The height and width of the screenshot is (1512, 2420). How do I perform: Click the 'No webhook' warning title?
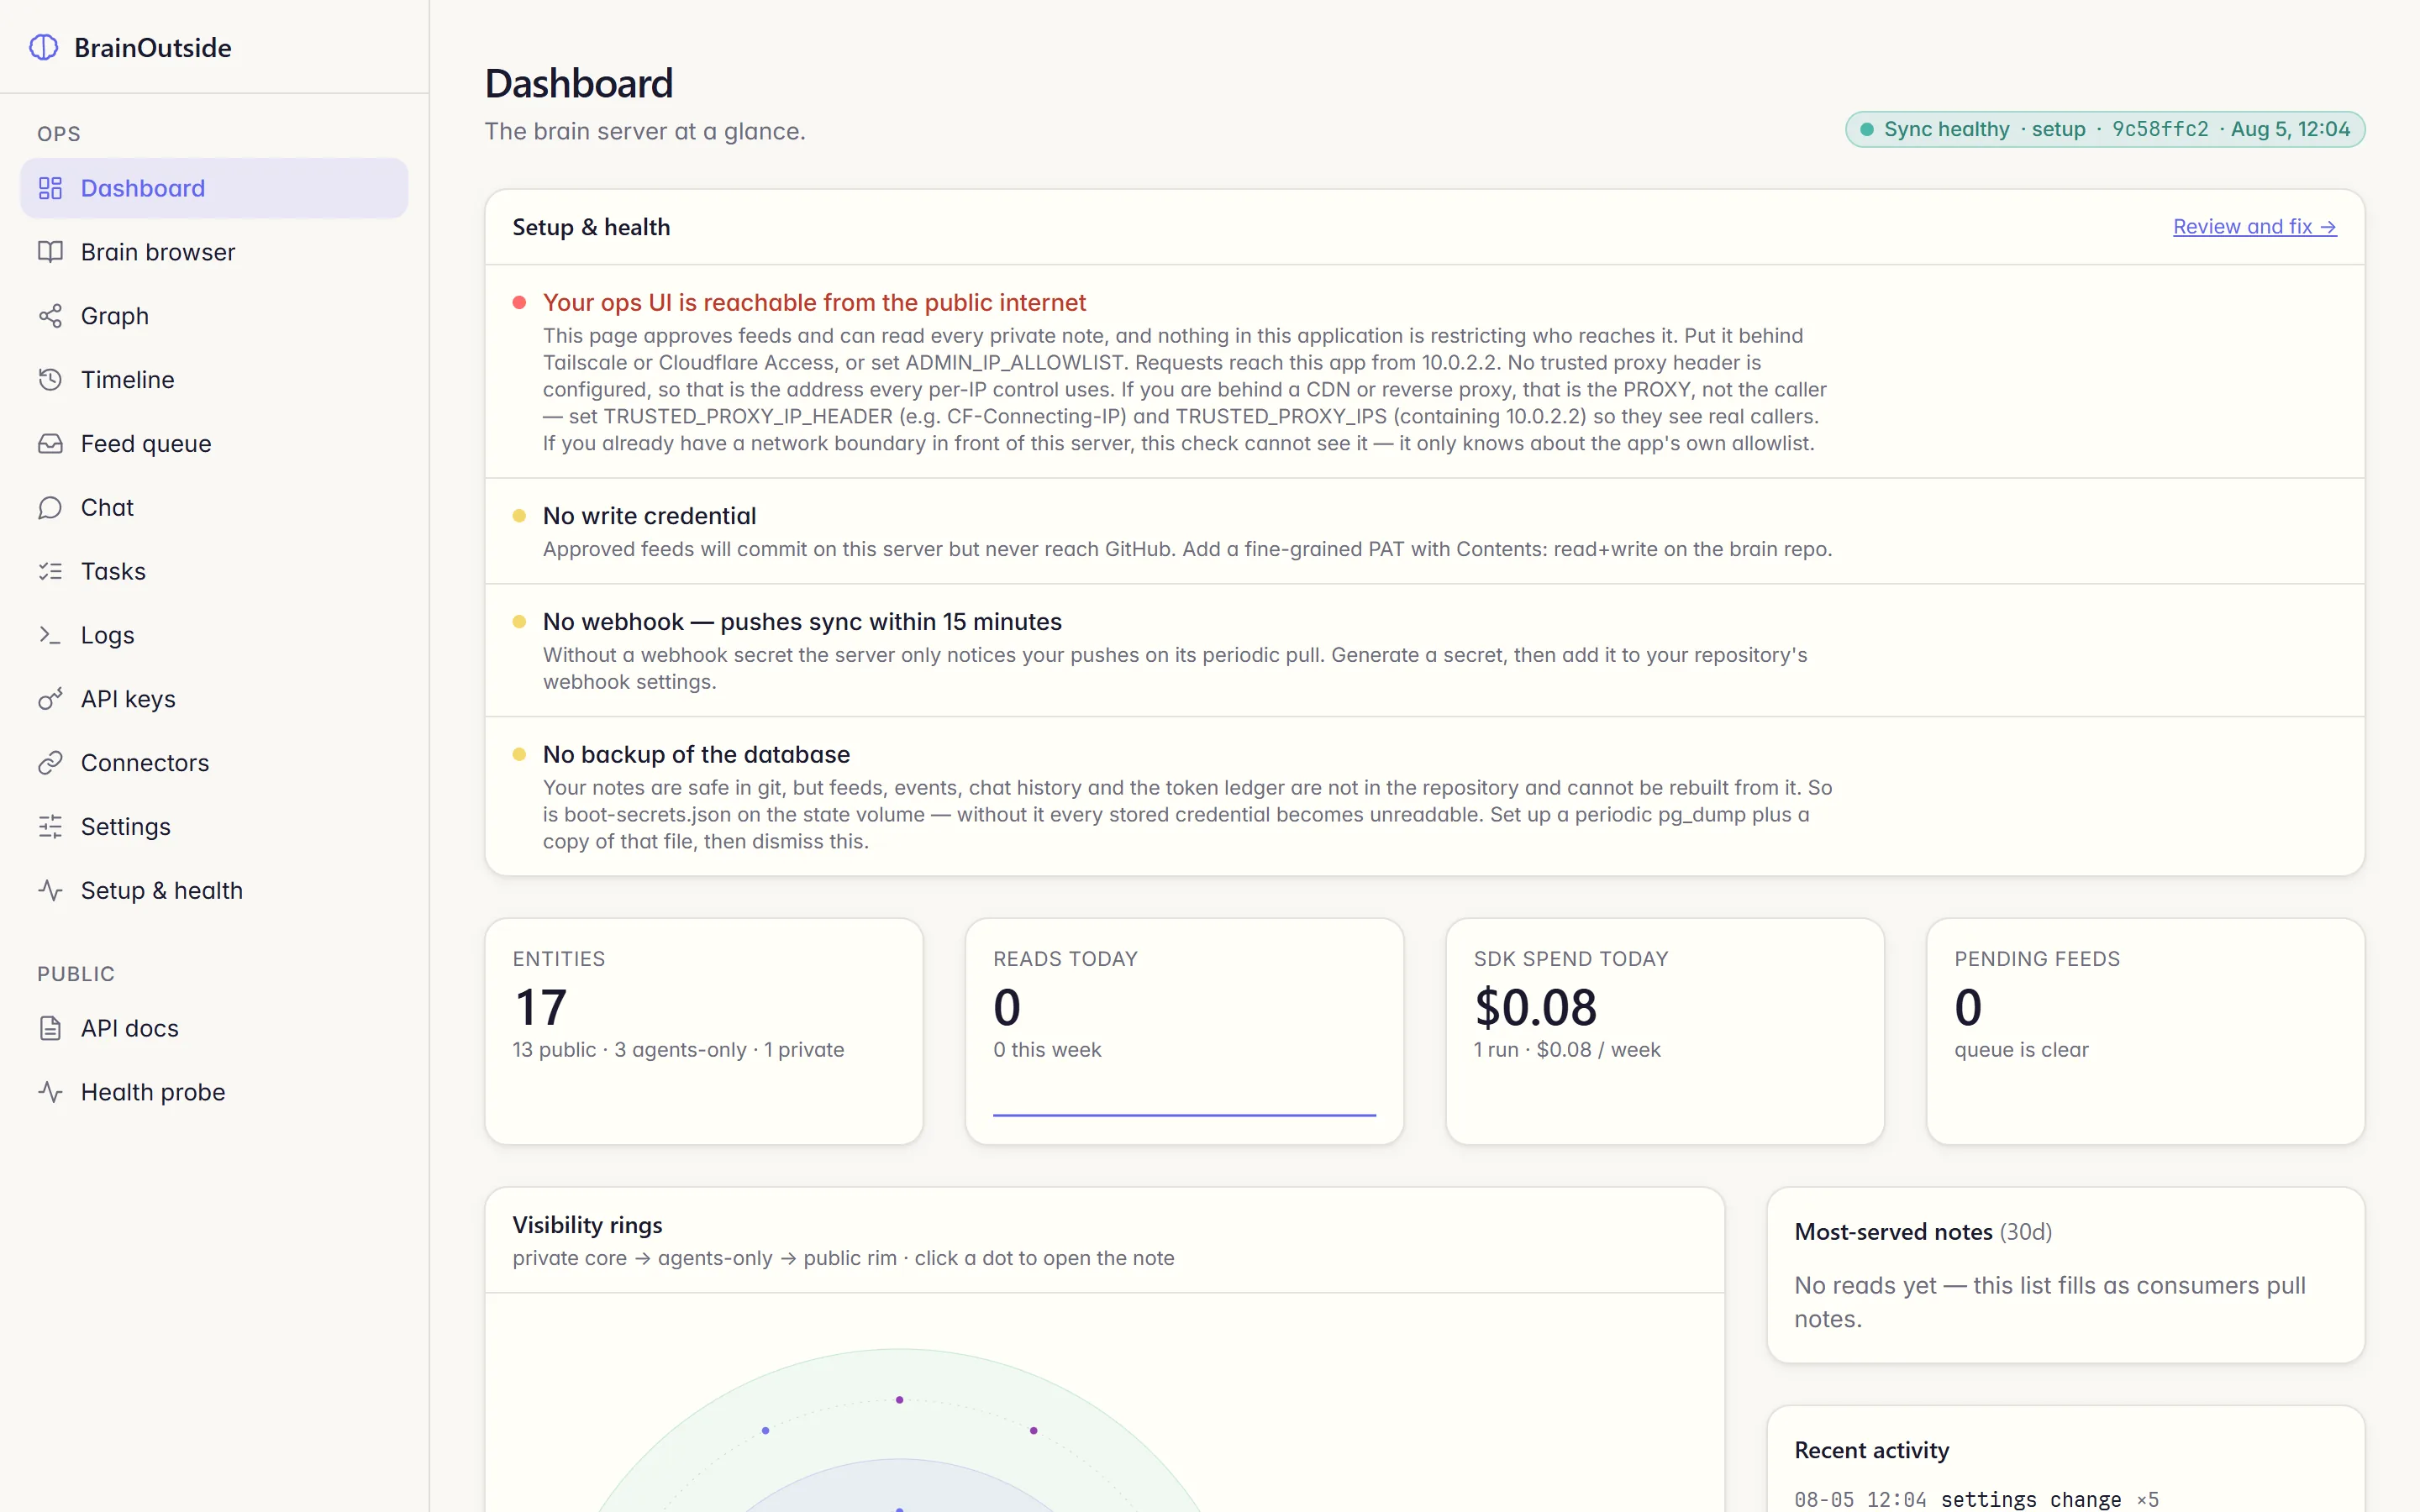[x=802, y=622]
